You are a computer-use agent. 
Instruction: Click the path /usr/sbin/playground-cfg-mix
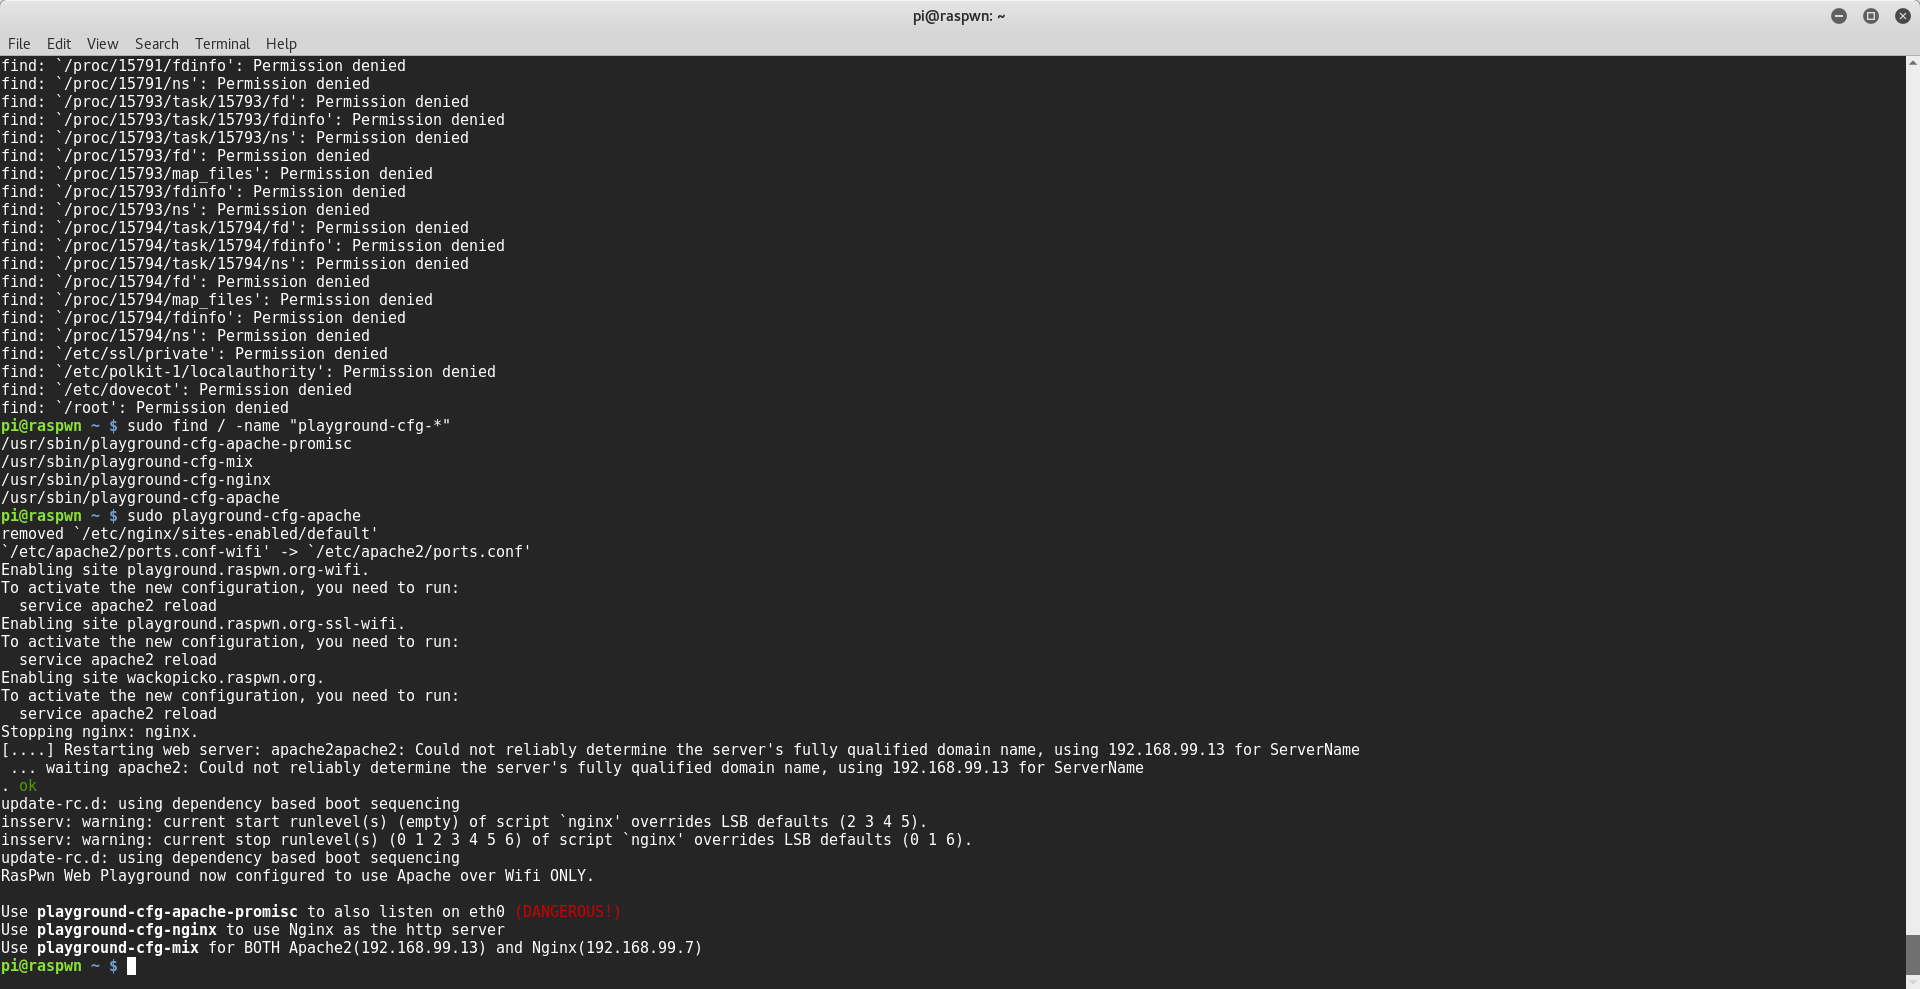pos(127,462)
